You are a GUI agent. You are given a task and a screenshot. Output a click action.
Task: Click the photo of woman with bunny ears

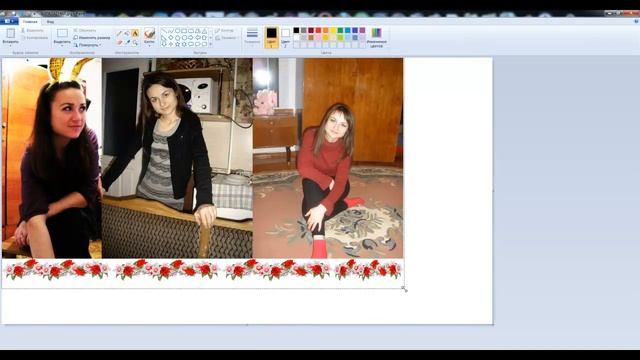point(52,158)
